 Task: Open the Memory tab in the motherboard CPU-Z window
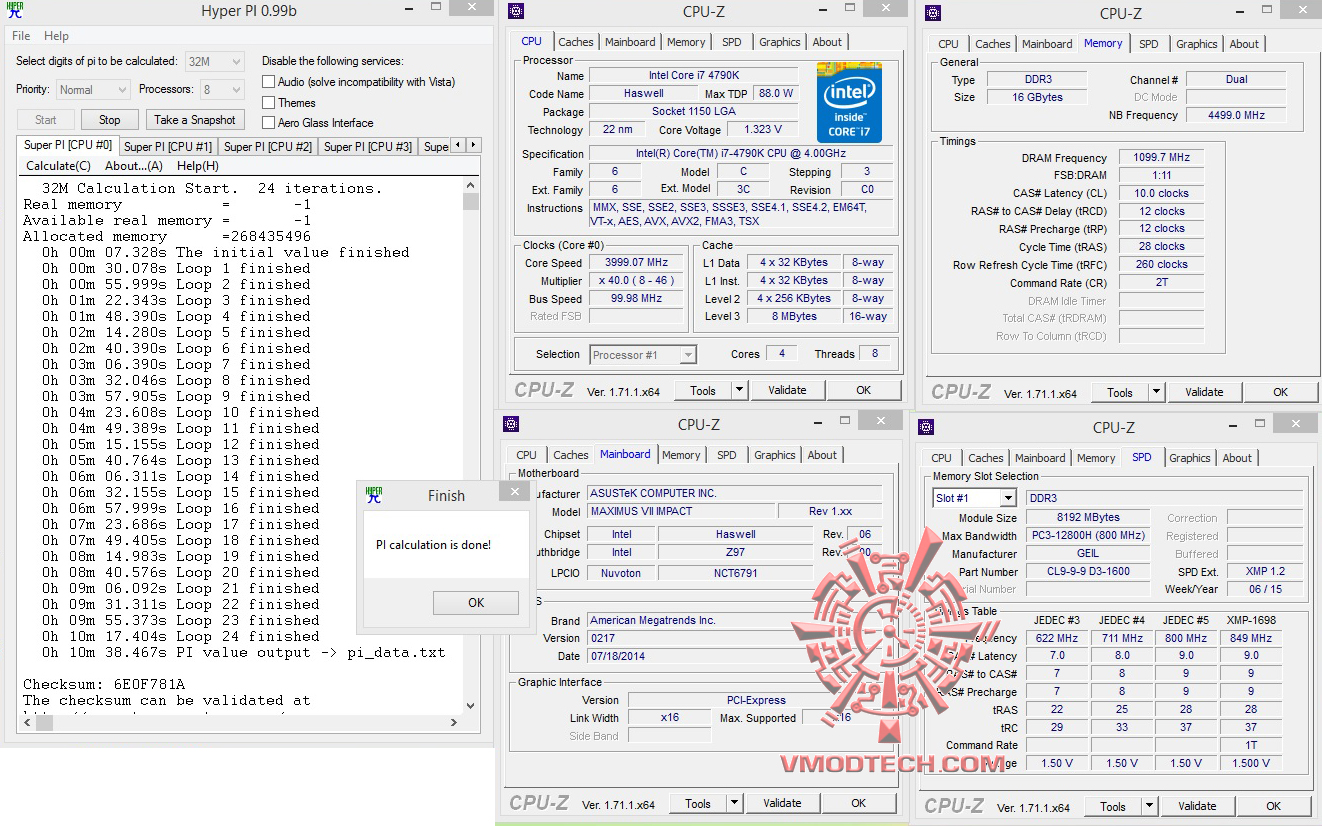(x=681, y=455)
